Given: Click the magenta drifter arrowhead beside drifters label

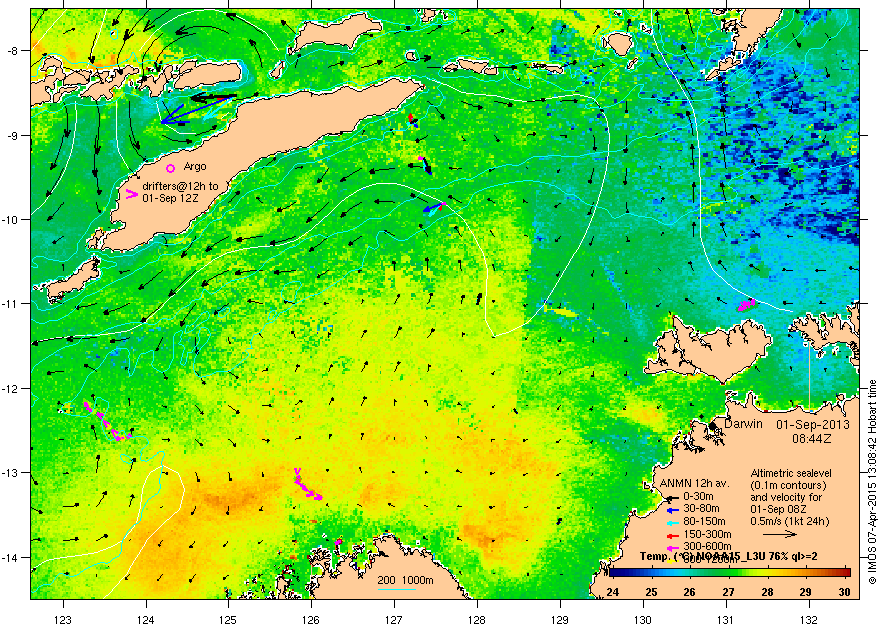Looking at the screenshot, I should (131, 194).
